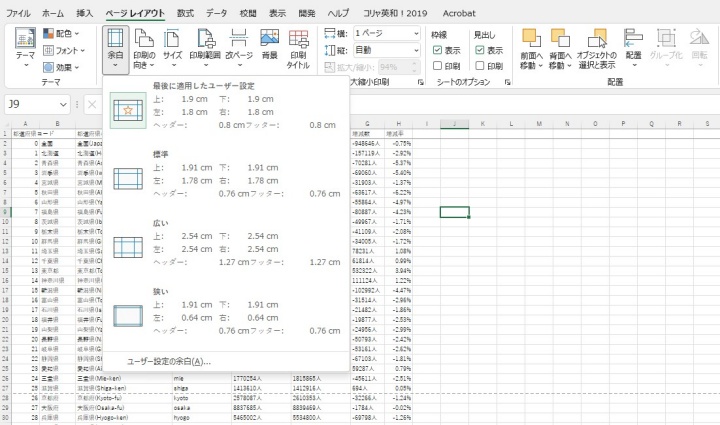This screenshot has height=425, width=720.
Task: Click the 縦 height scale icon
Action: pyautogui.click(x=330, y=50)
